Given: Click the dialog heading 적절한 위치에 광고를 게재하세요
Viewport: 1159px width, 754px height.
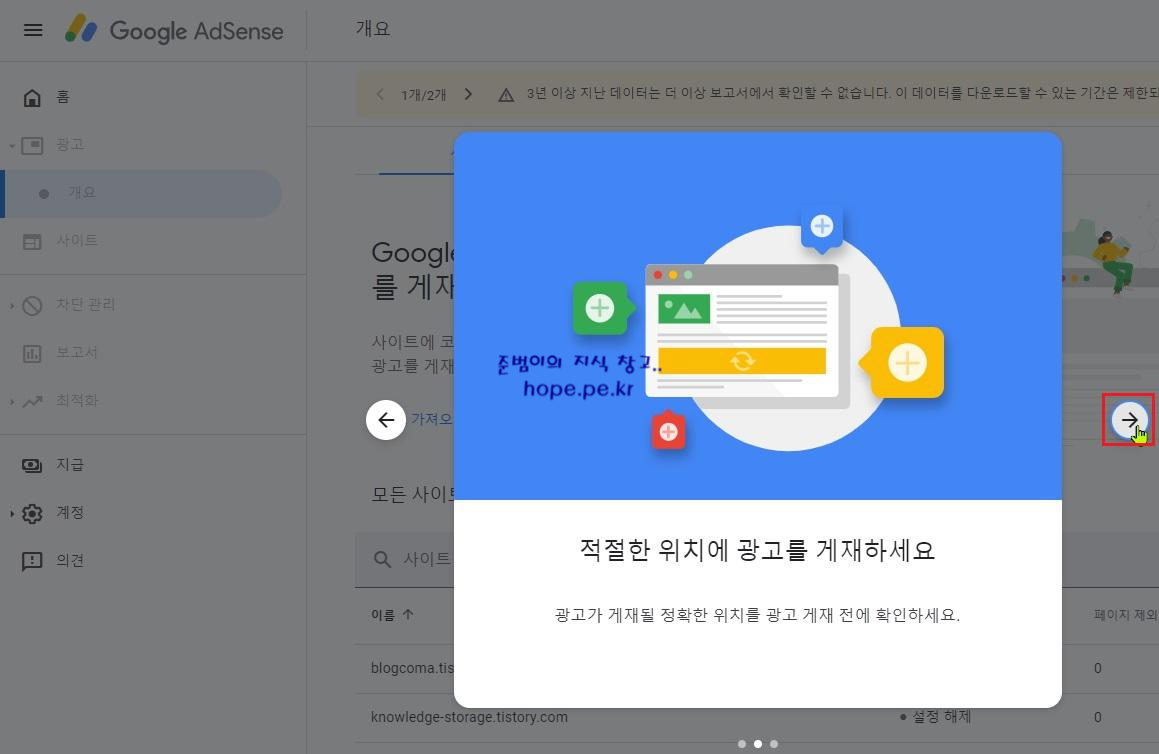Looking at the screenshot, I should (x=758, y=550).
